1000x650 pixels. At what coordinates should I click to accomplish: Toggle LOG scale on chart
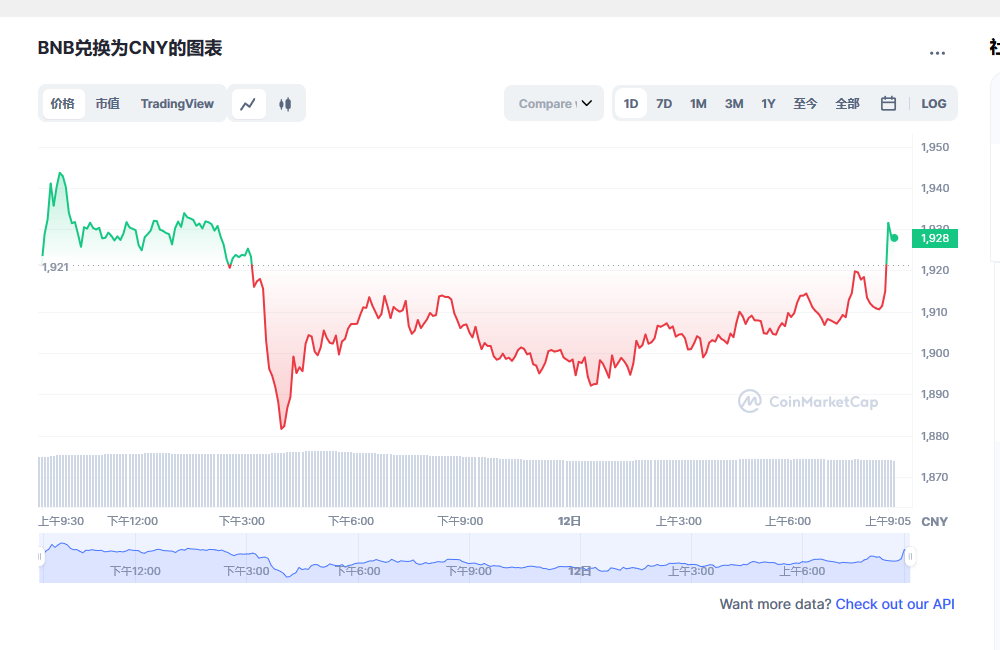coord(933,104)
